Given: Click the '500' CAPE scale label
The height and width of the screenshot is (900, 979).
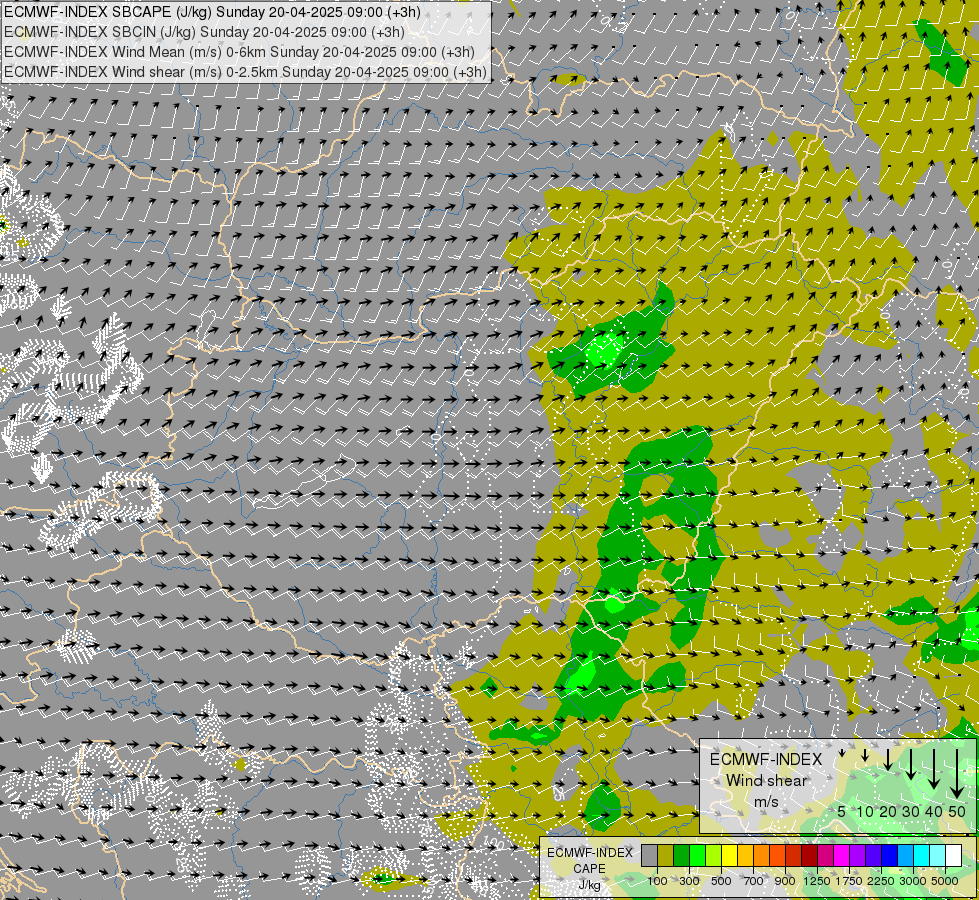Looking at the screenshot, I should coord(721,881).
